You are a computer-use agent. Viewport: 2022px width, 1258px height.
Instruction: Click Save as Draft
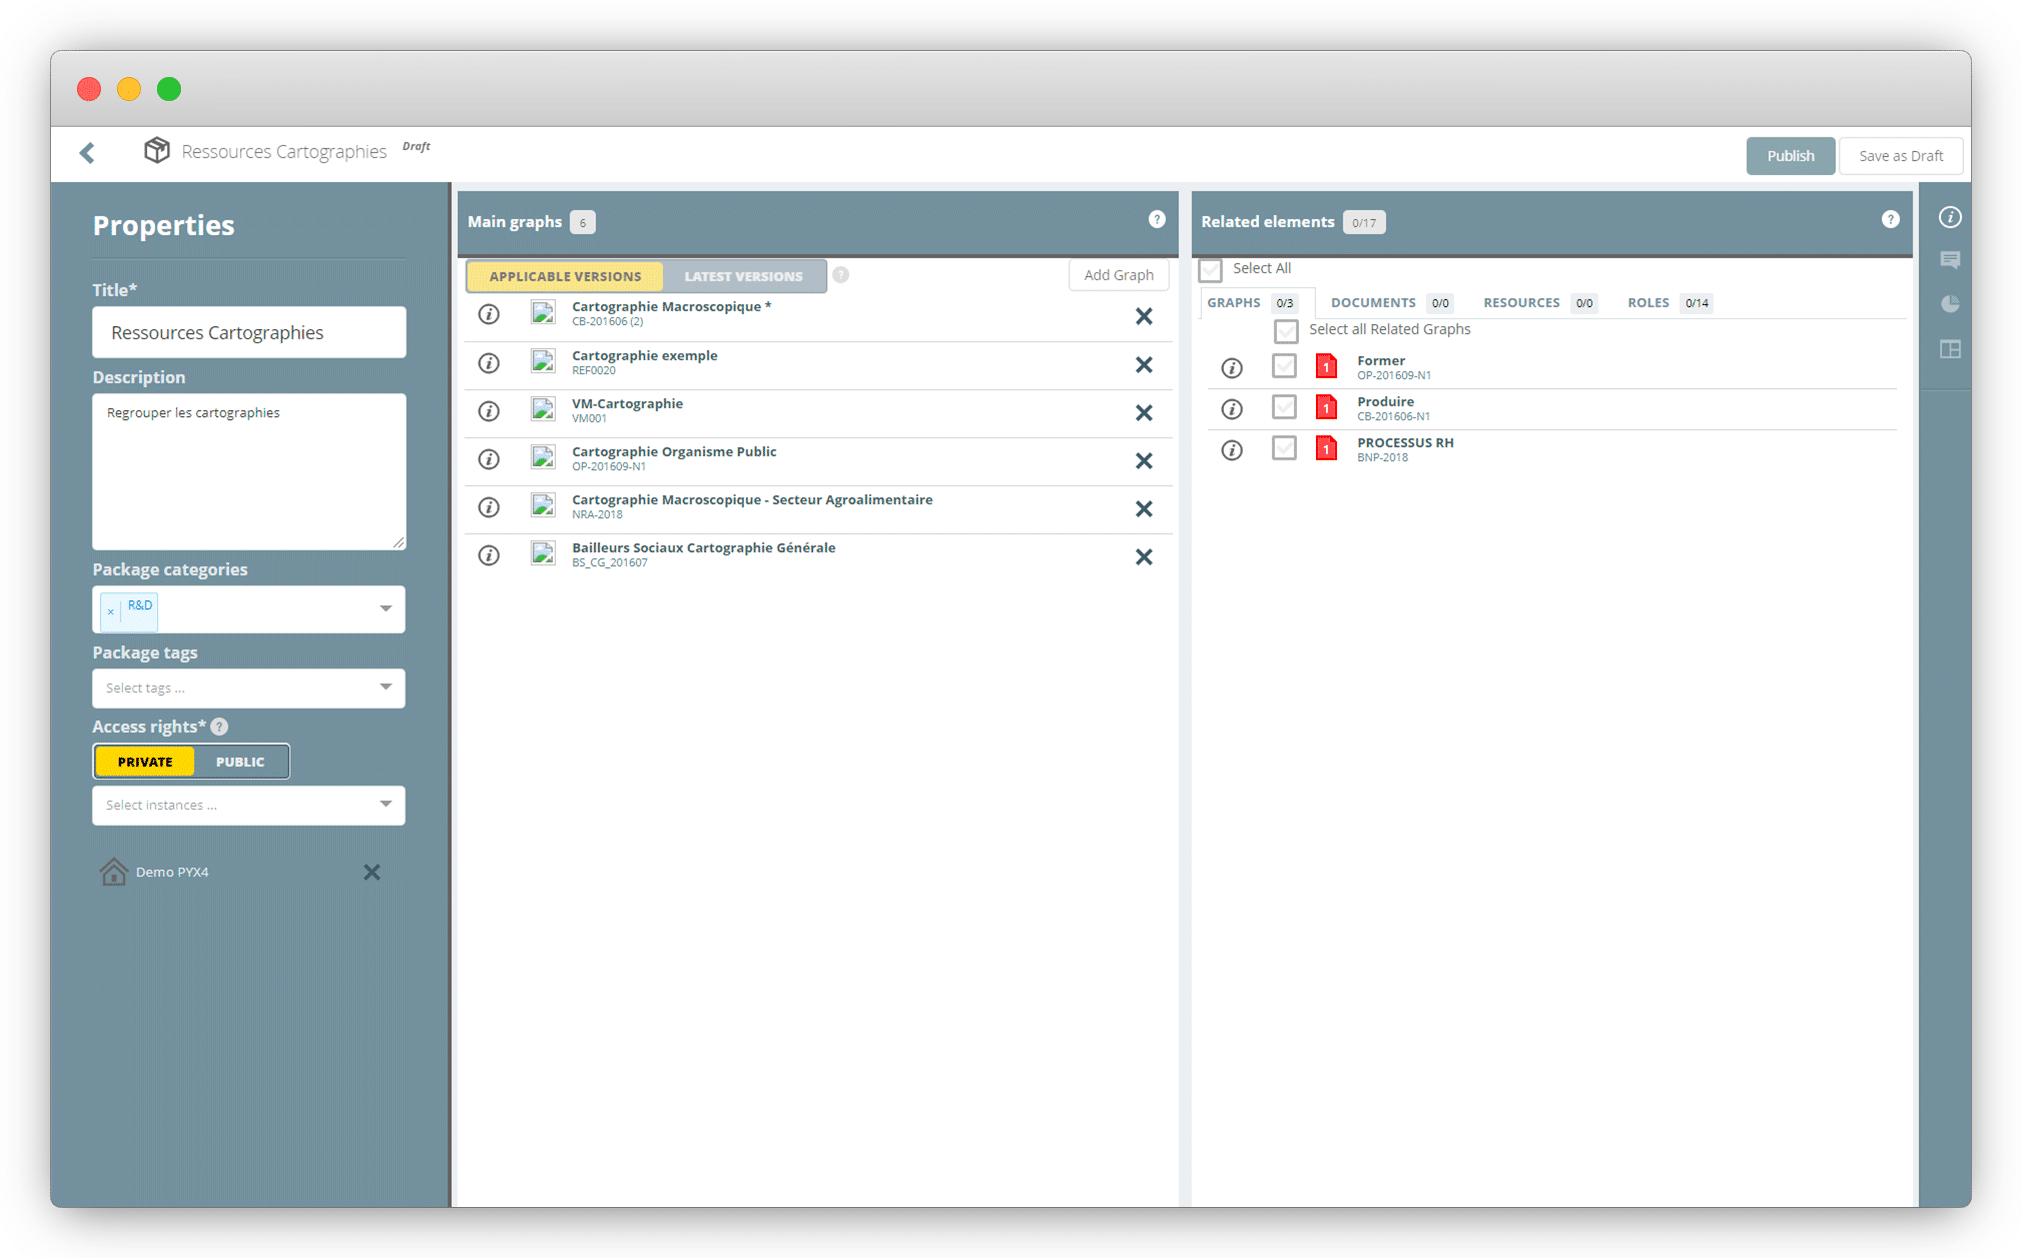click(1900, 156)
